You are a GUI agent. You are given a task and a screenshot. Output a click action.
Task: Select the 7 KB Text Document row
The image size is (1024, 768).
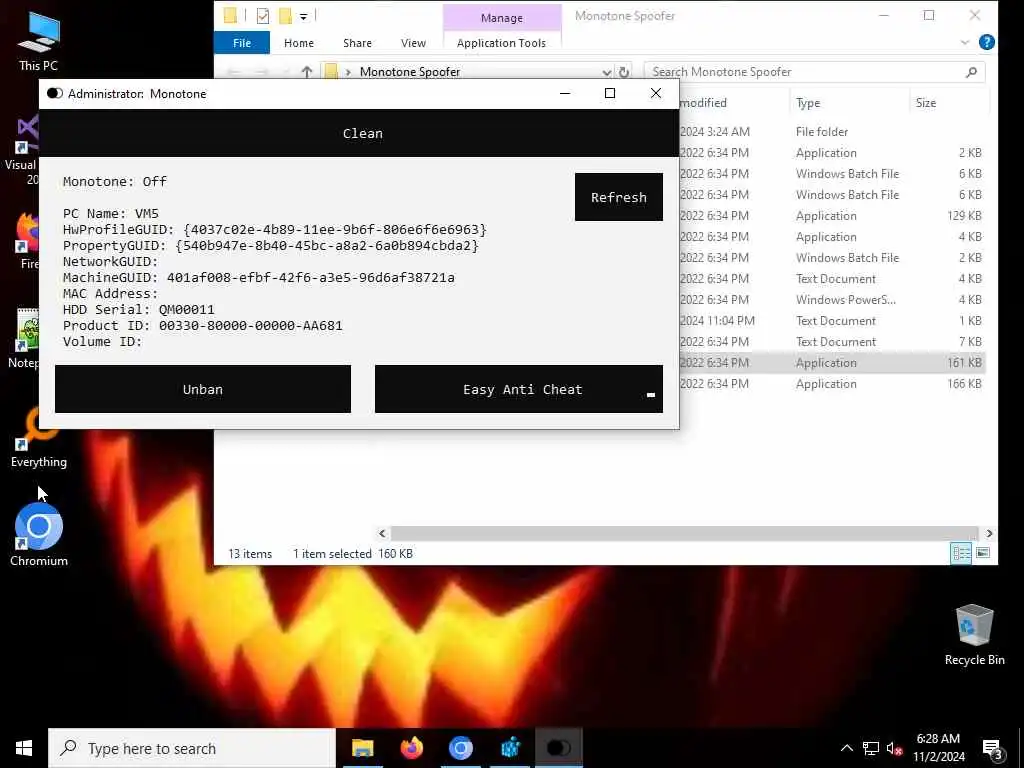[831, 342]
